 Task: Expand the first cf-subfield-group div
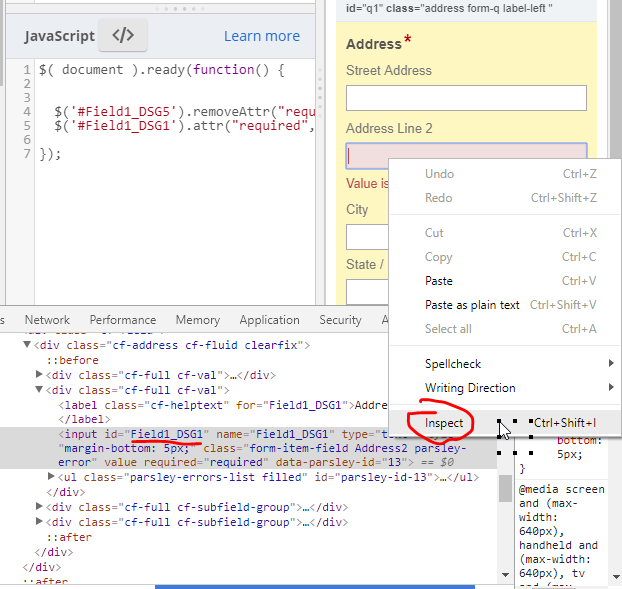[x=40, y=507]
